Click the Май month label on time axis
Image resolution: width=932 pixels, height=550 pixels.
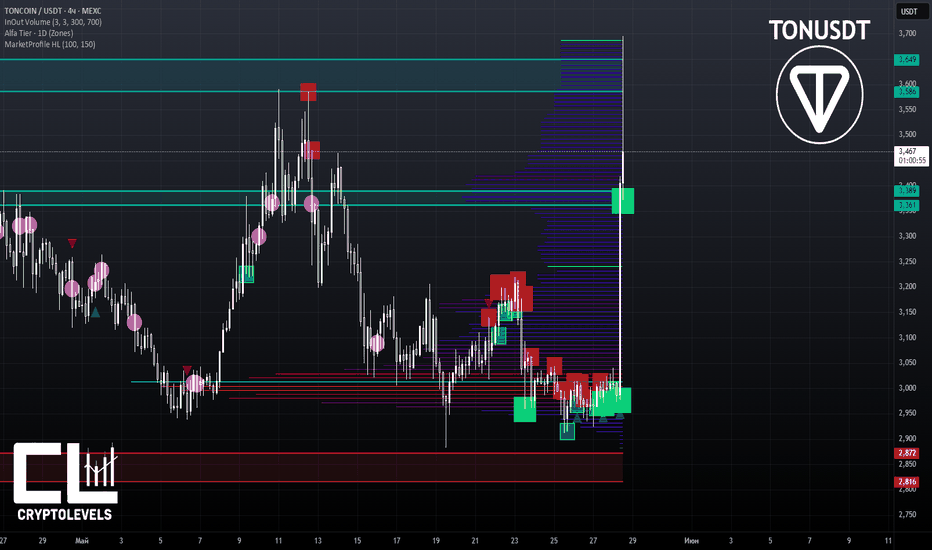point(82,540)
